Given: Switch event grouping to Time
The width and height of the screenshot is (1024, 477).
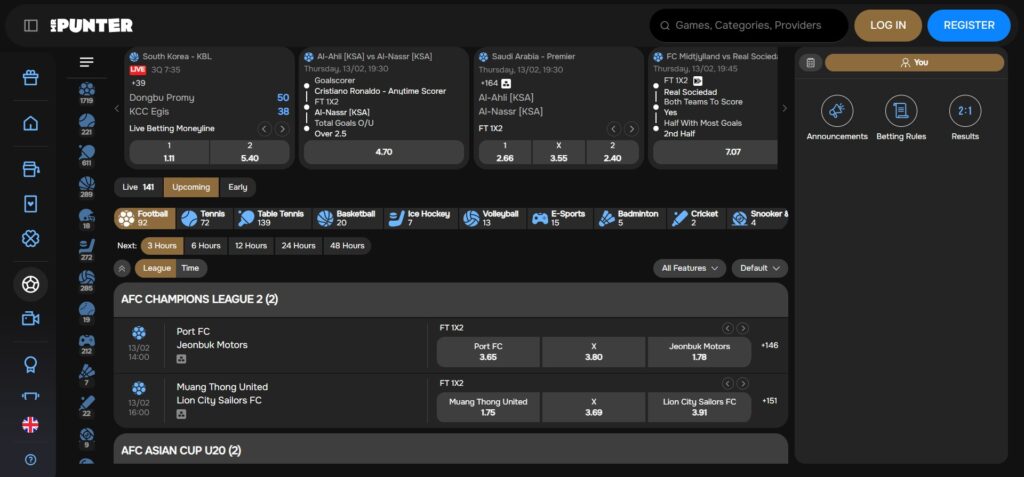Looking at the screenshot, I should click(x=190, y=268).
